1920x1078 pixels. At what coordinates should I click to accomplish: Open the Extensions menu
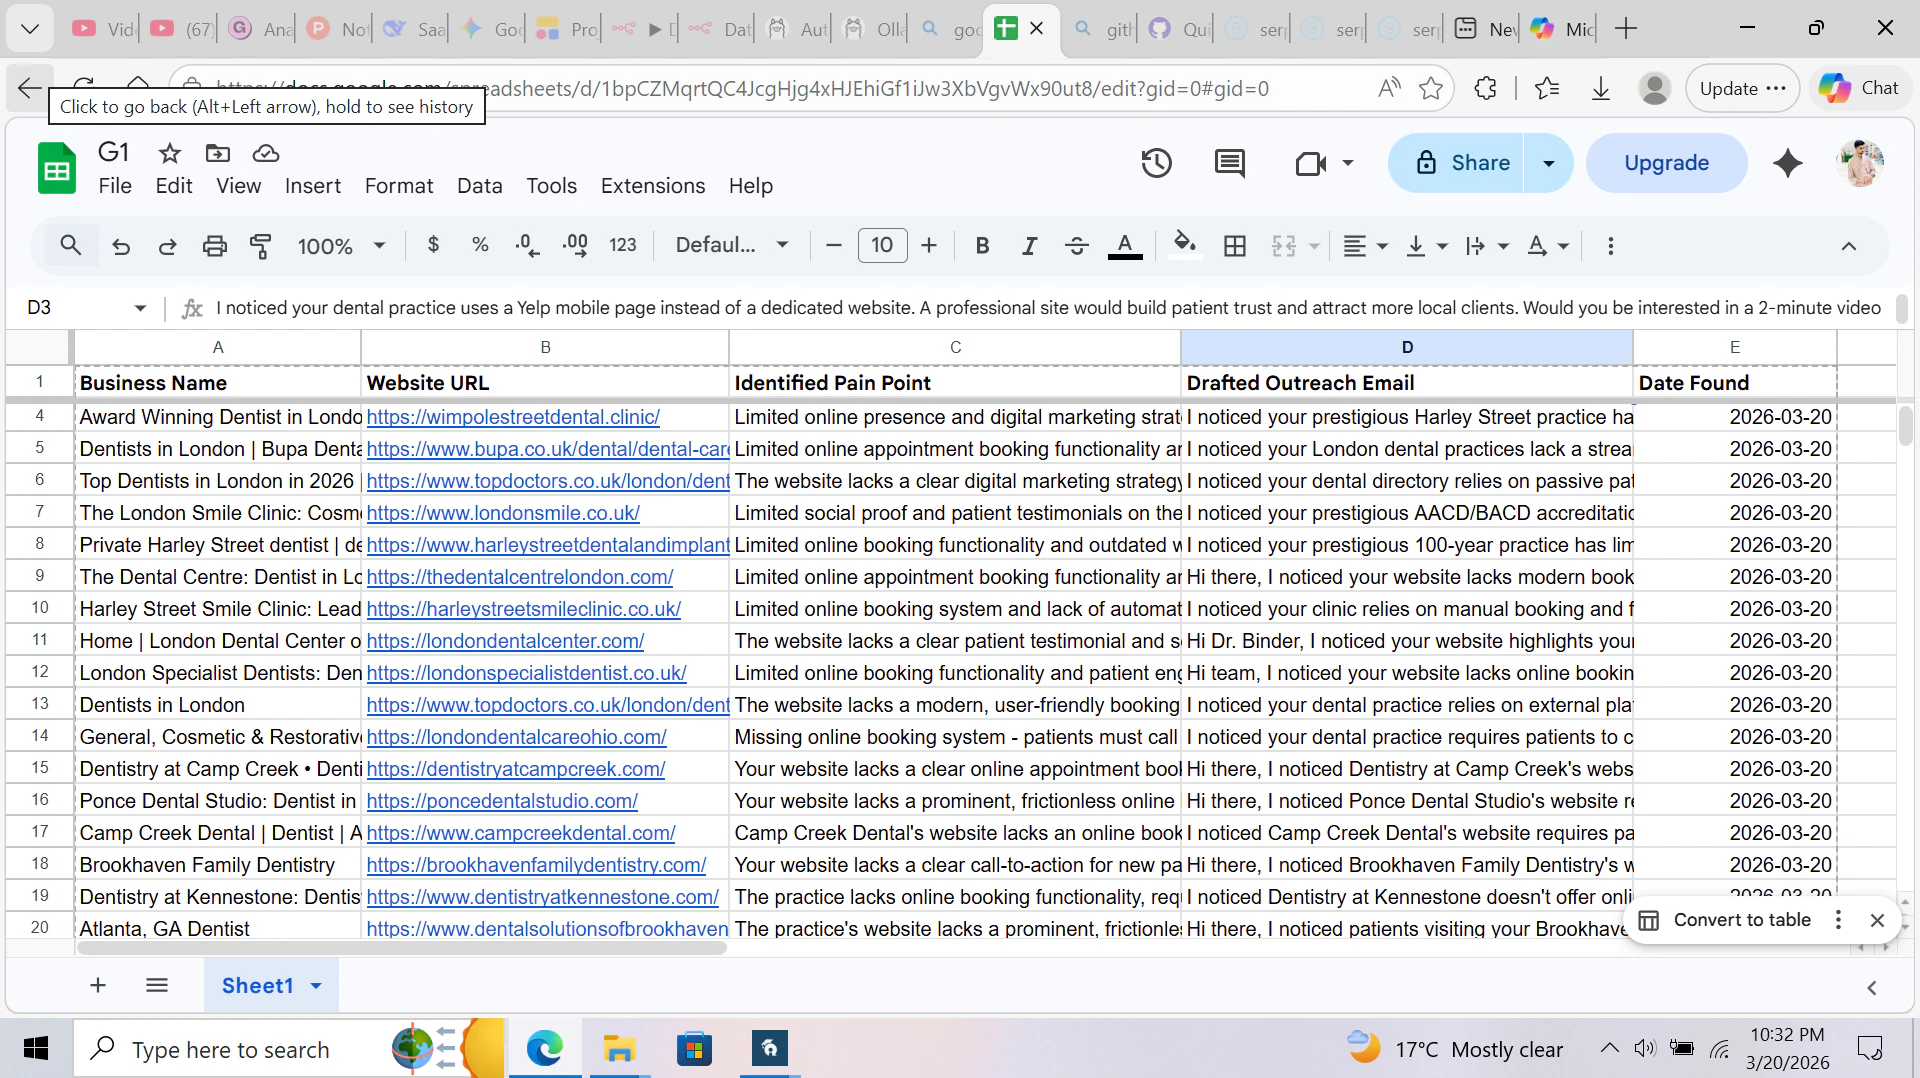[652, 186]
